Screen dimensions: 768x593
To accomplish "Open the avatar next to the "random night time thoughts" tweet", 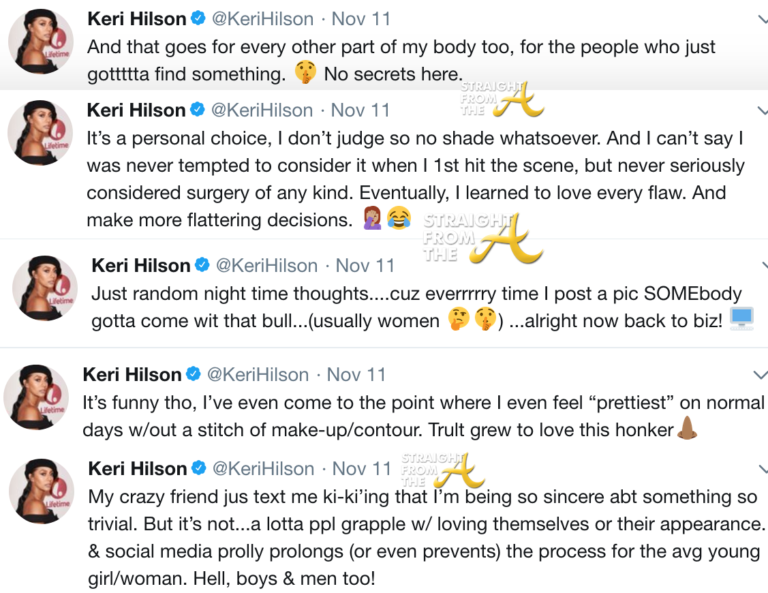I will pos(44,290).
